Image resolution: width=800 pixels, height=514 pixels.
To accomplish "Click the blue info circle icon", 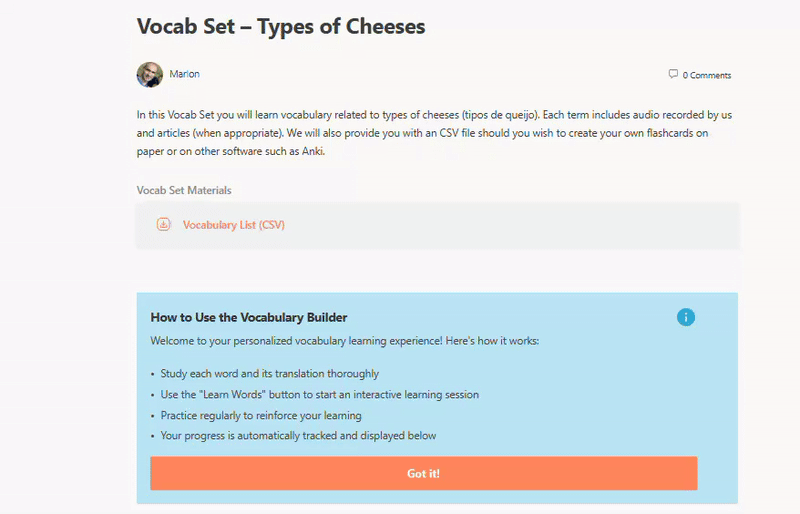I will (685, 317).
